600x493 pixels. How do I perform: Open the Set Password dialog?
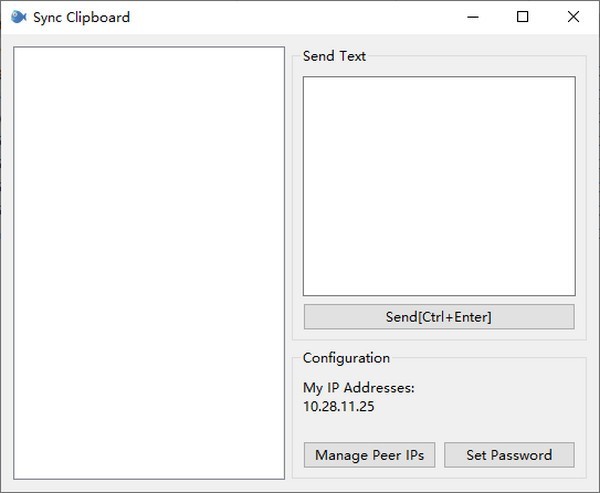509,455
